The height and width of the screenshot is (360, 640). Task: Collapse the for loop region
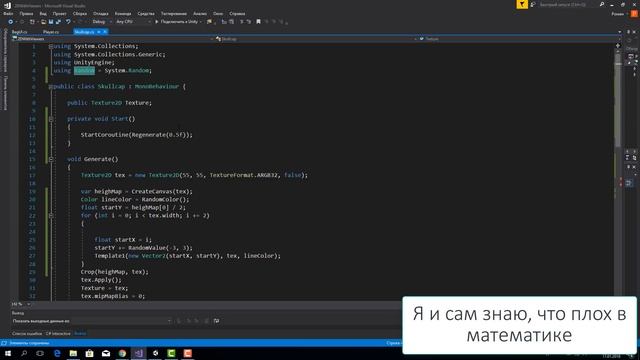pos(51,216)
